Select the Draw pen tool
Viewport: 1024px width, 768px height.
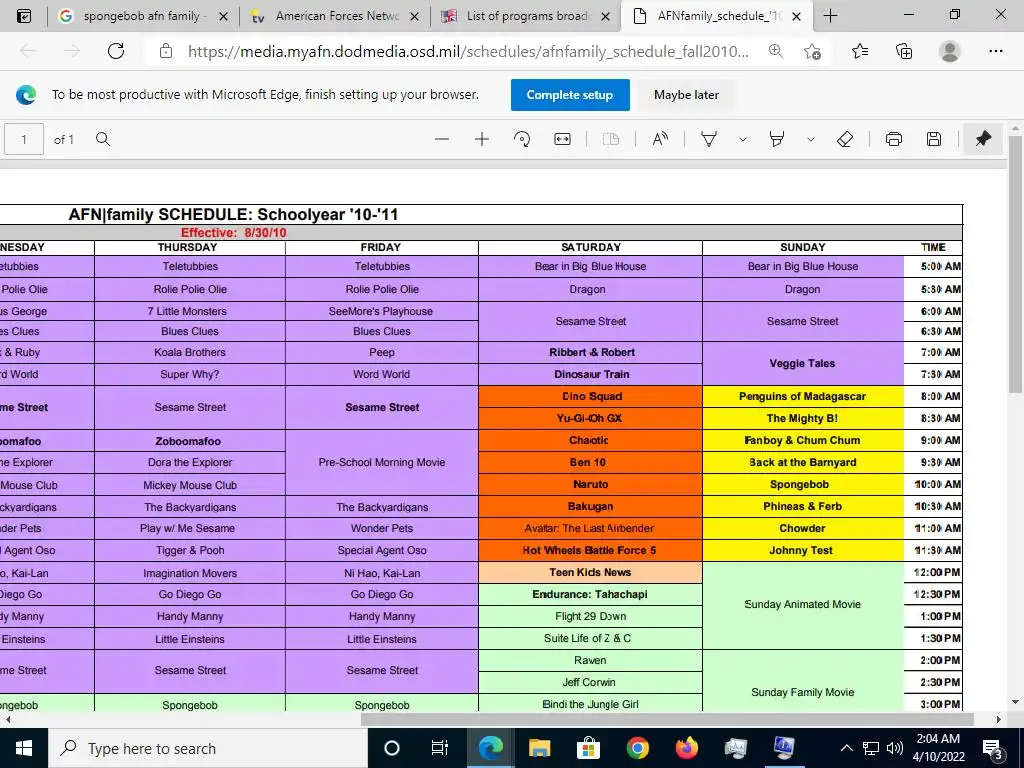[709, 139]
